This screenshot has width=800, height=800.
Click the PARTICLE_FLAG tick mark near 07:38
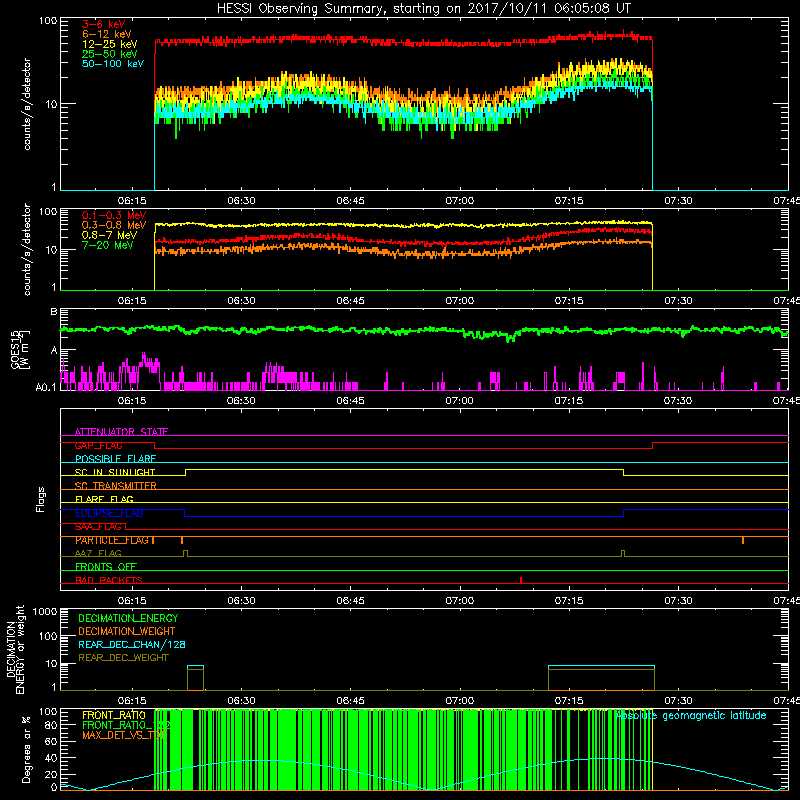(x=743, y=540)
